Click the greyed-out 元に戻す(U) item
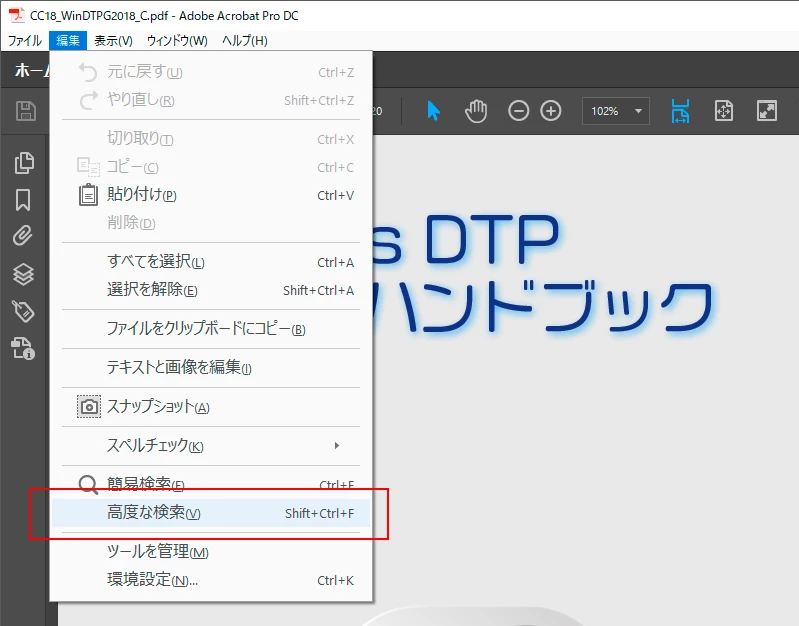 pos(211,72)
